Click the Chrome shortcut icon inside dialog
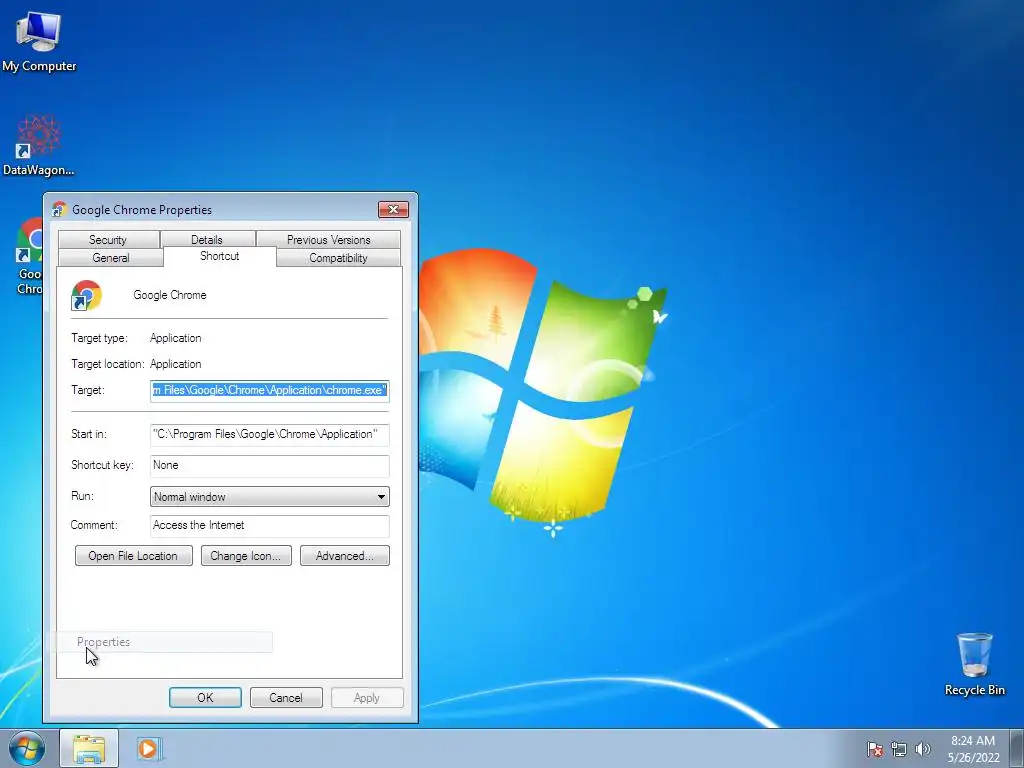Screen dimensions: 1024x768 click(x=86, y=295)
